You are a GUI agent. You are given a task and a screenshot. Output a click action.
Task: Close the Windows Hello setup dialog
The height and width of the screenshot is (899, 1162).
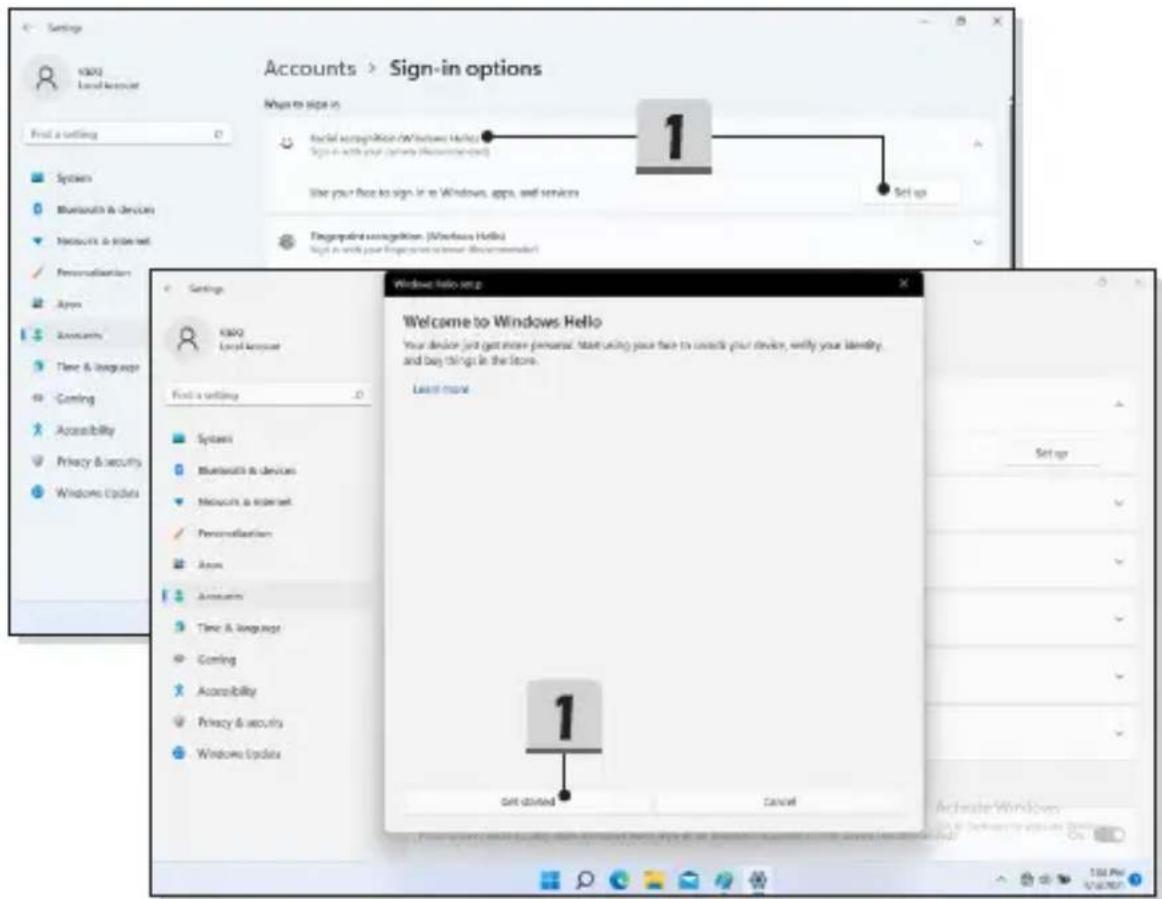[903, 284]
